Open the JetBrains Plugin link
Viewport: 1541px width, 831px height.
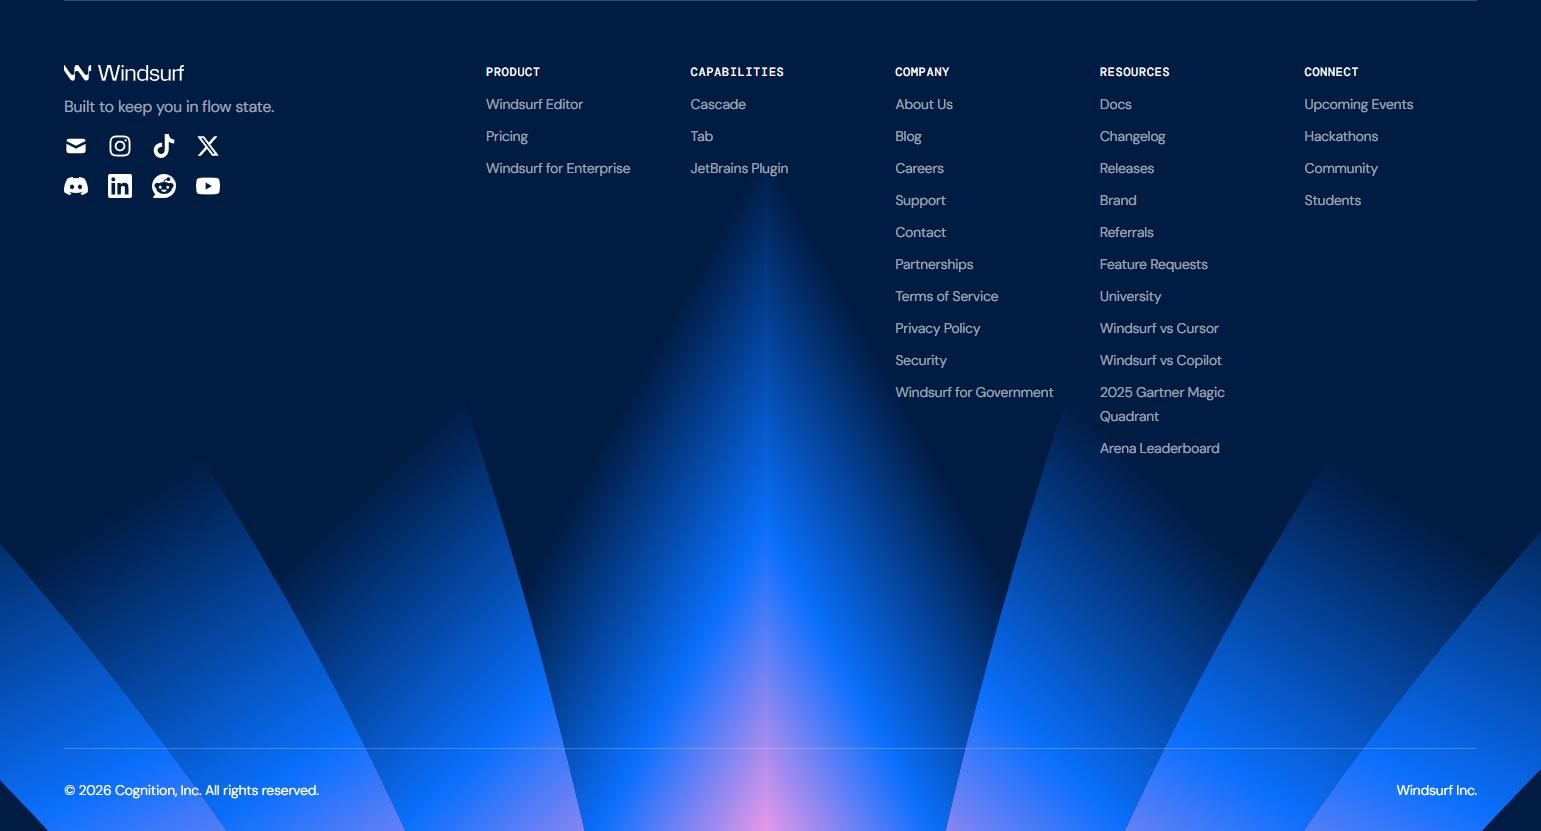739,168
